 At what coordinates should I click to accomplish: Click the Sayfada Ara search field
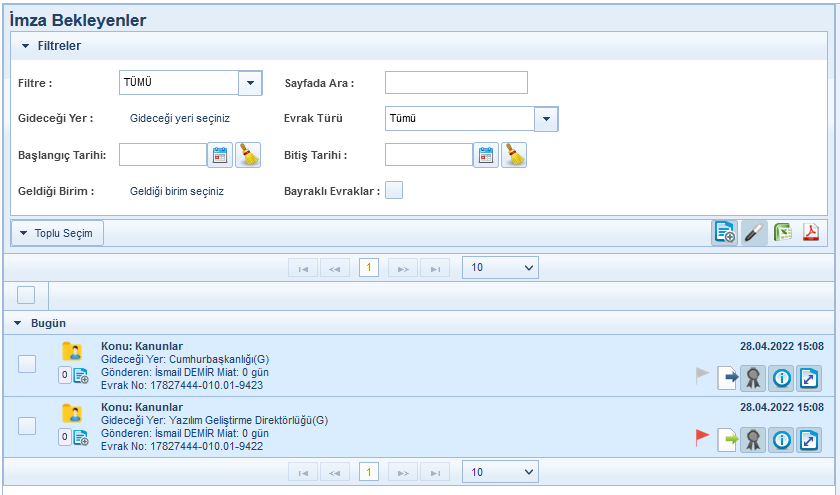pos(456,83)
